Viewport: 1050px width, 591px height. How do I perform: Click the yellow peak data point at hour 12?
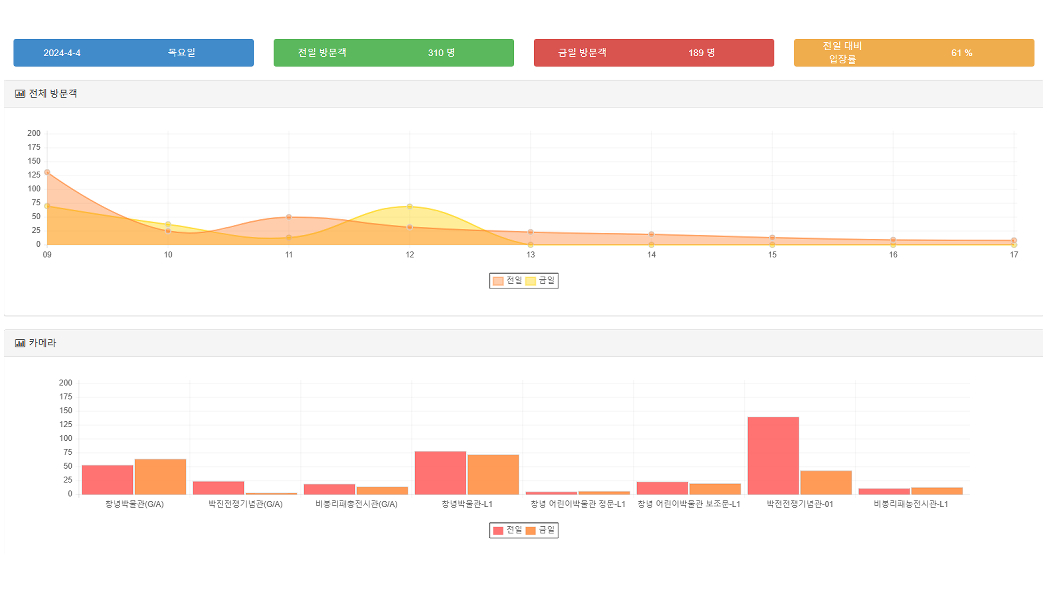tap(409, 206)
